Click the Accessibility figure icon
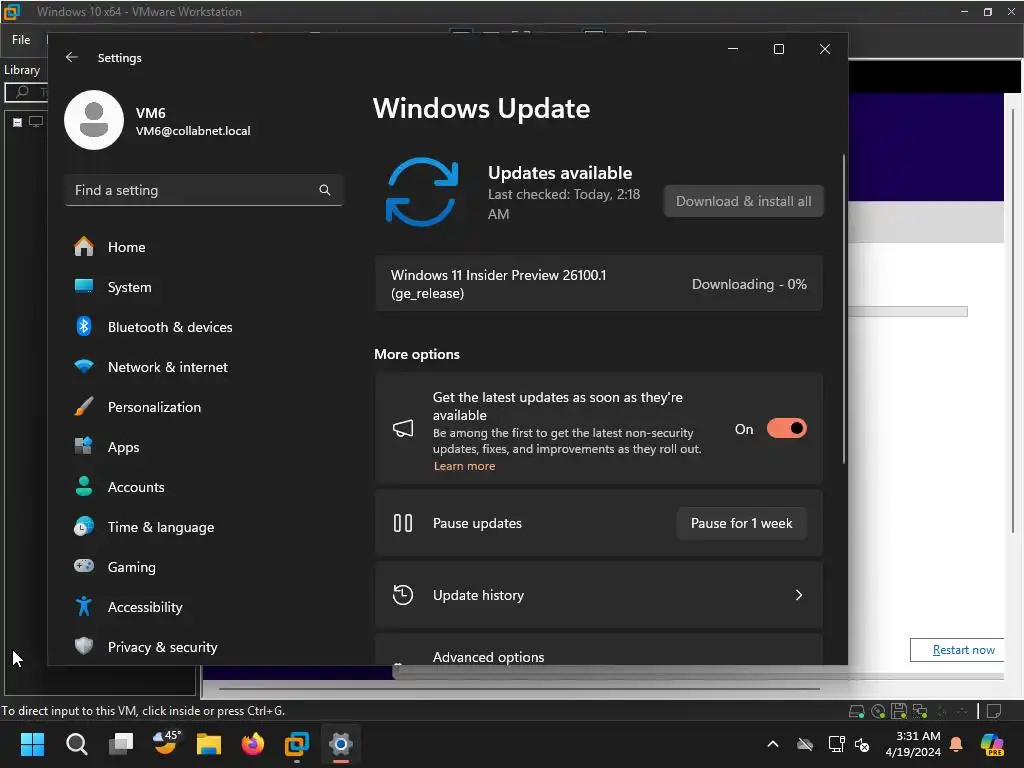Viewport: 1024px width, 768px height. tap(84, 606)
